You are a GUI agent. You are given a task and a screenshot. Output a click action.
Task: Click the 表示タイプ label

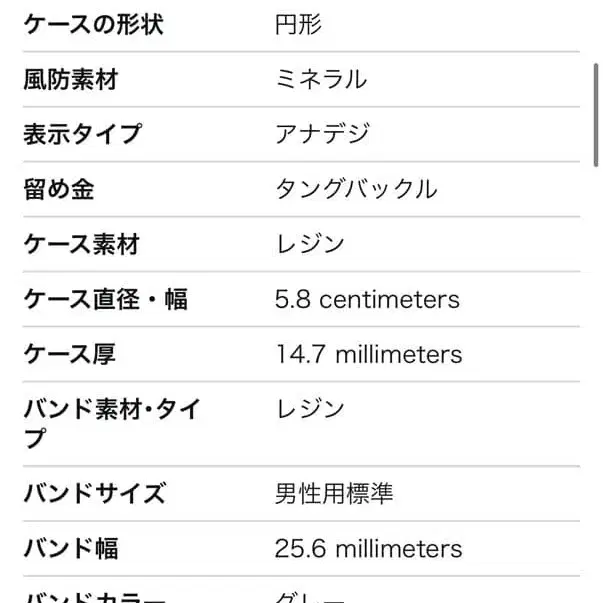point(82,134)
